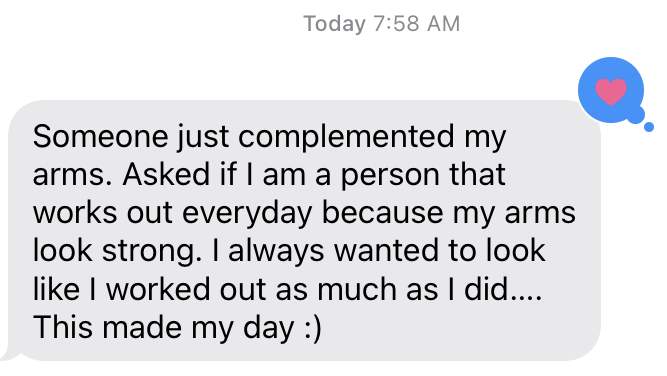Click the word 'complemented' in the message
Viewport: 667px width, 376px height.
point(346,137)
